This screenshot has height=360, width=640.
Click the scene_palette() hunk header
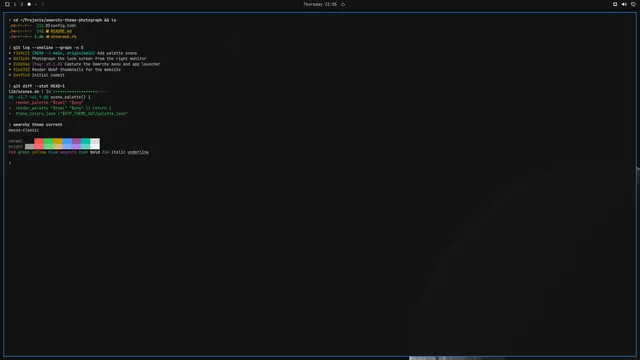pyautogui.click(x=49, y=97)
